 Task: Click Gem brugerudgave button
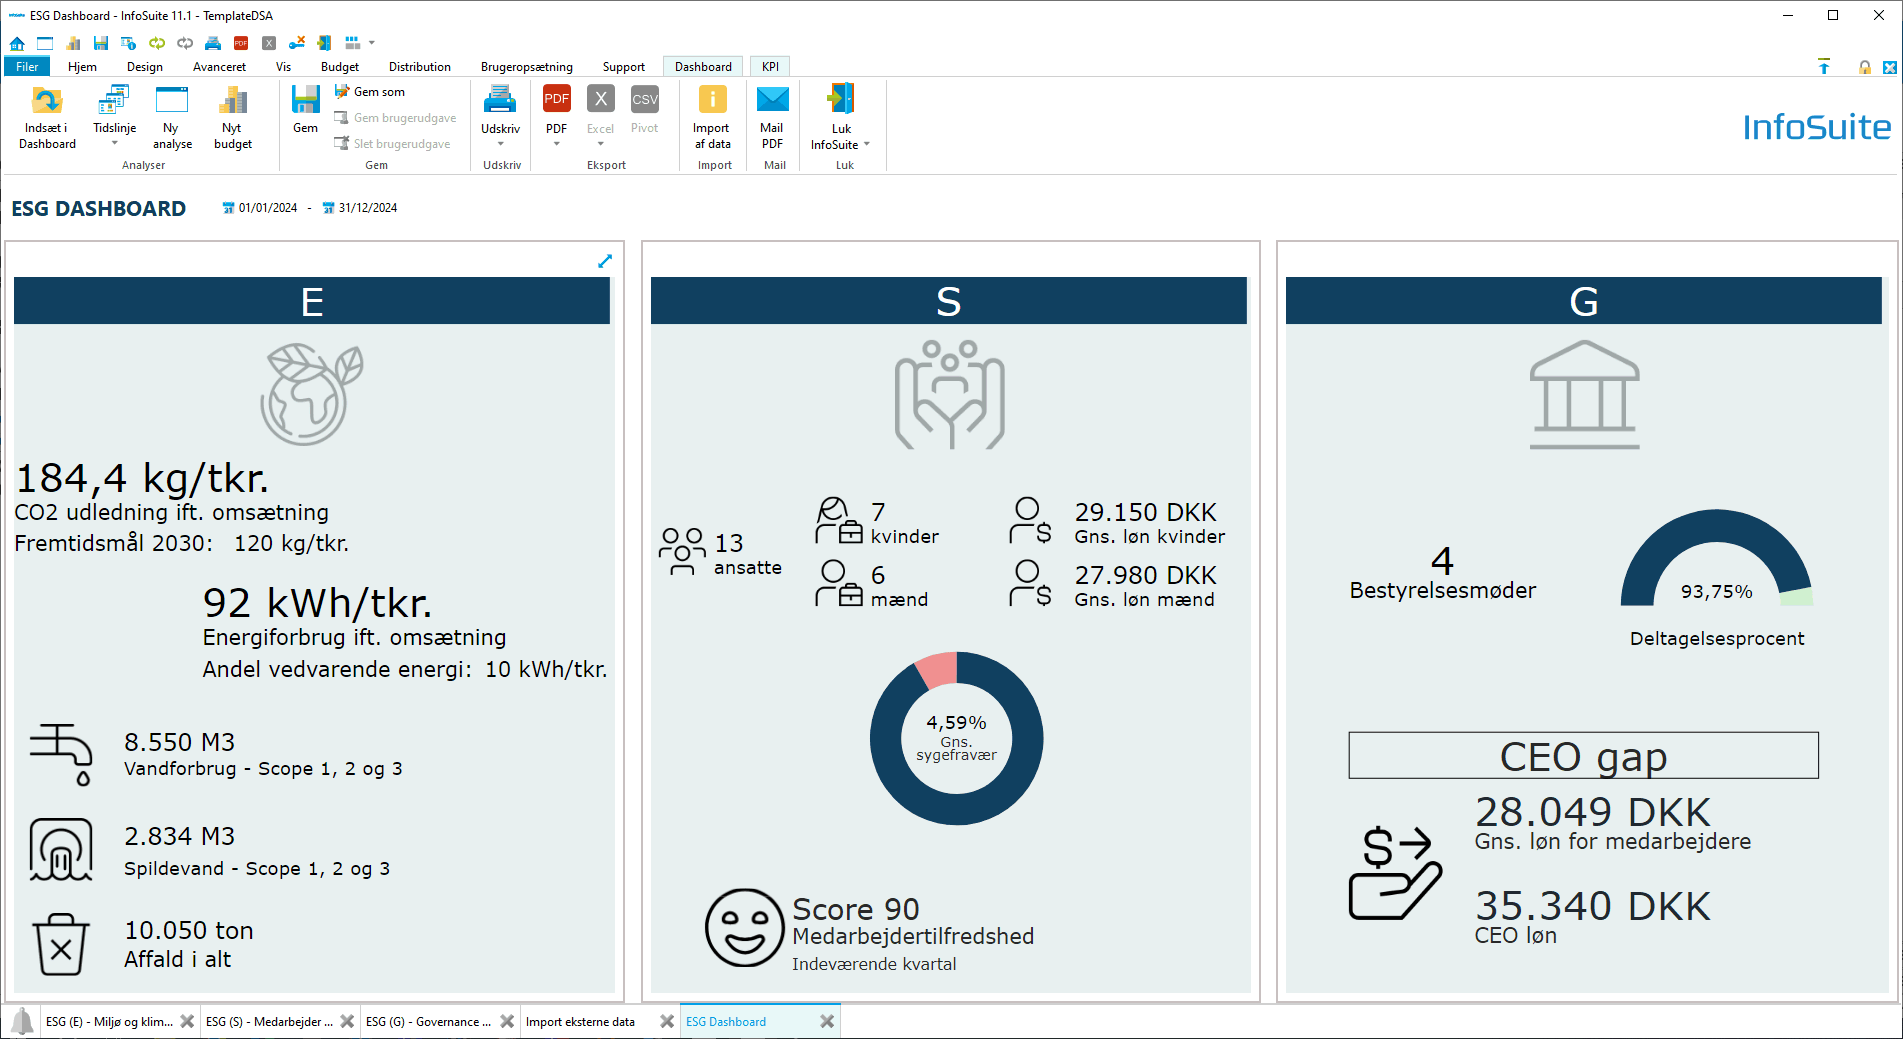pyautogui.click(x=395, y=118)
